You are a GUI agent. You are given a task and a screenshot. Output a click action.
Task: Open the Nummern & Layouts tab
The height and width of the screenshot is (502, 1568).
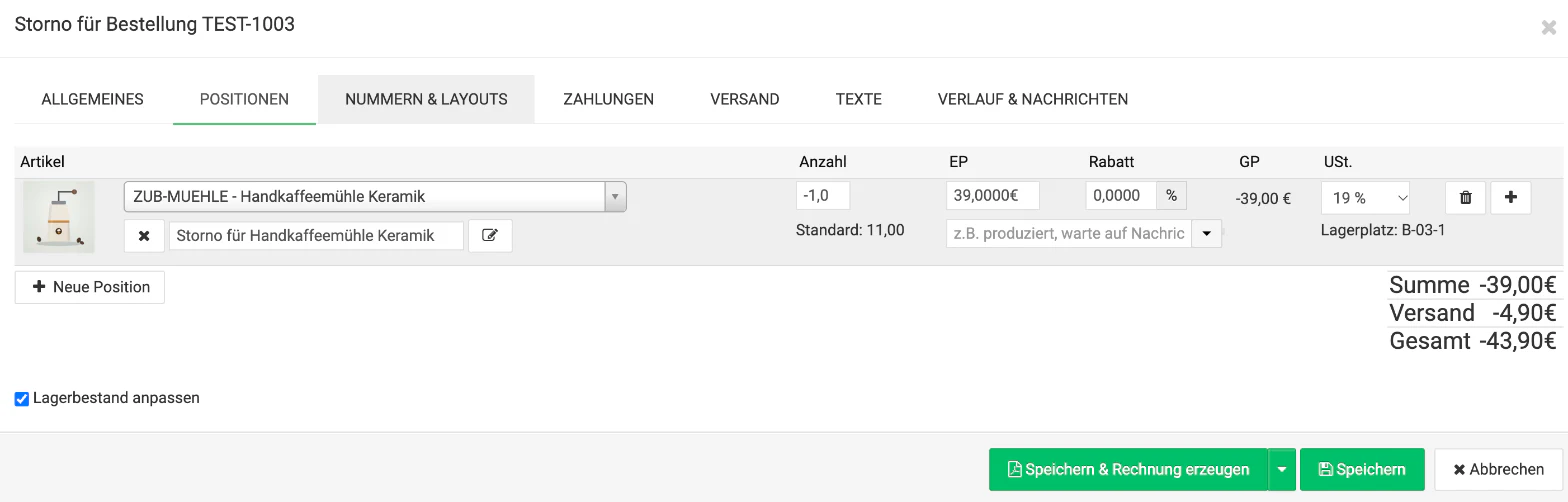pyautogui.click(x=426, y=99)
